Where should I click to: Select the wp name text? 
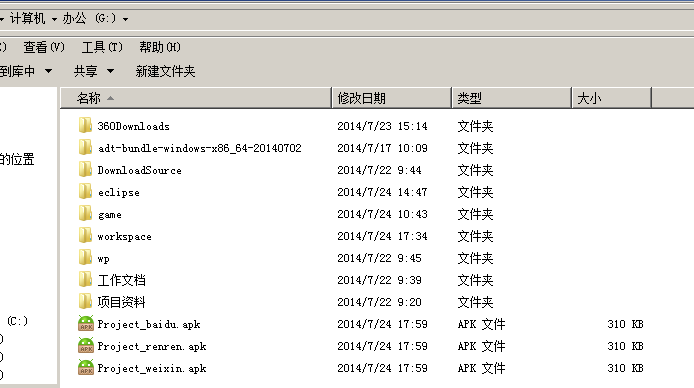(104, 258)
